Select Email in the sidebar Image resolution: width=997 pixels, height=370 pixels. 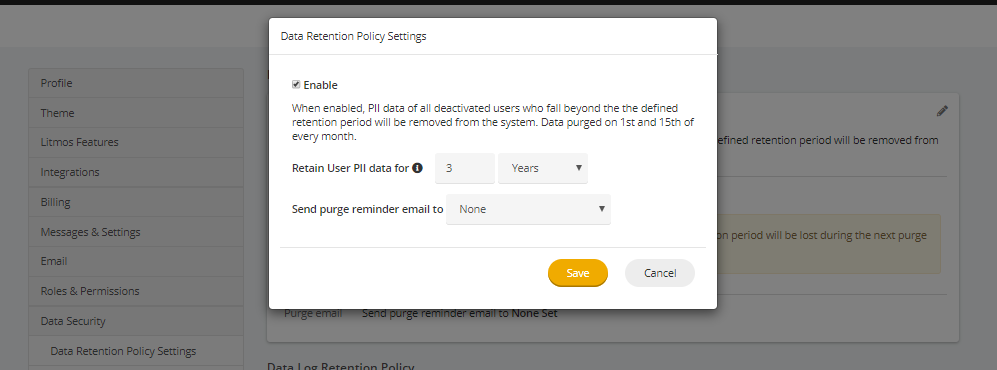click(x=136, y=261)
